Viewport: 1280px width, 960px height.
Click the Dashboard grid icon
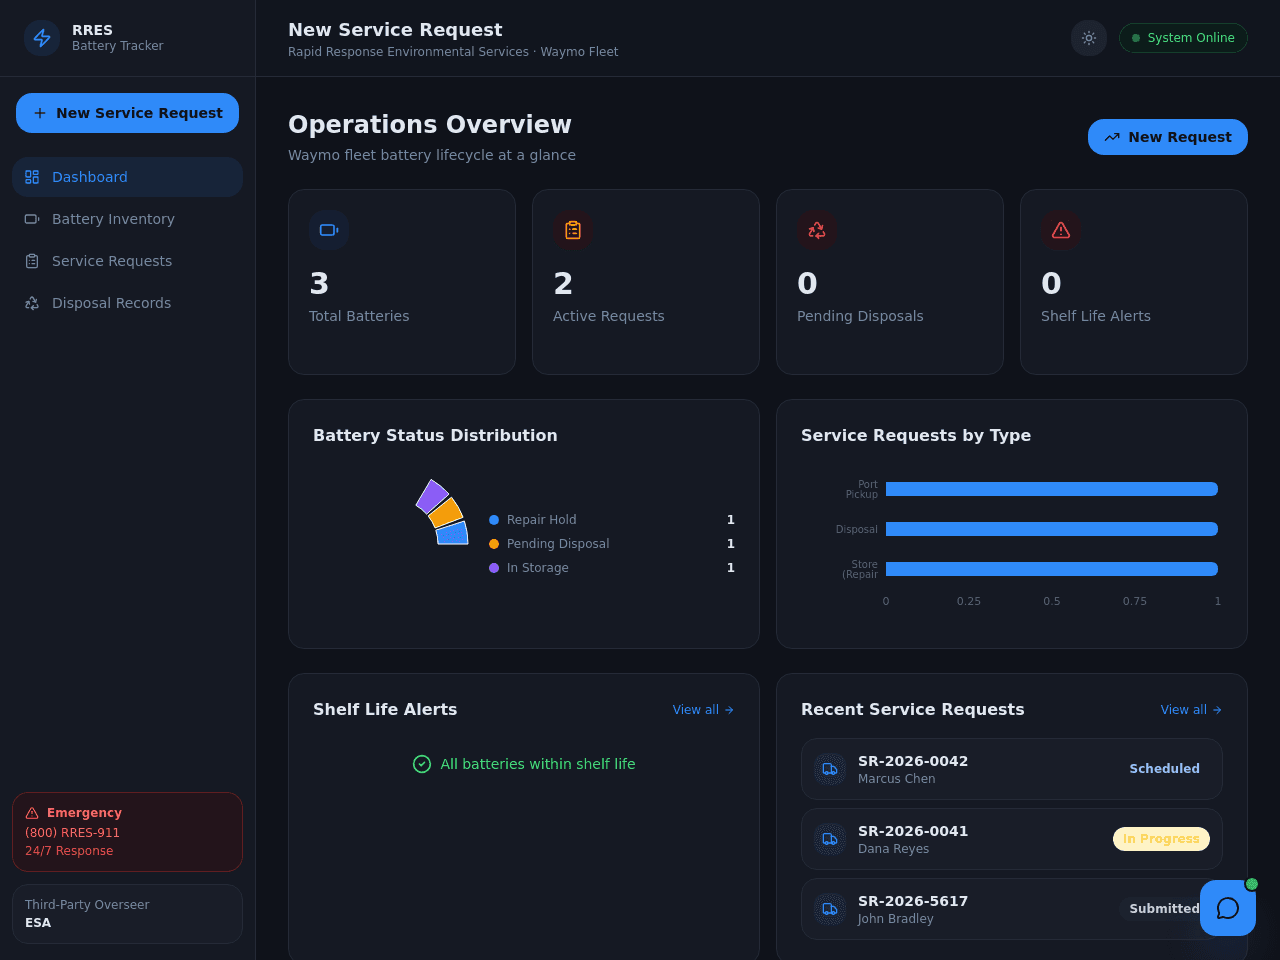pos(32,177)
